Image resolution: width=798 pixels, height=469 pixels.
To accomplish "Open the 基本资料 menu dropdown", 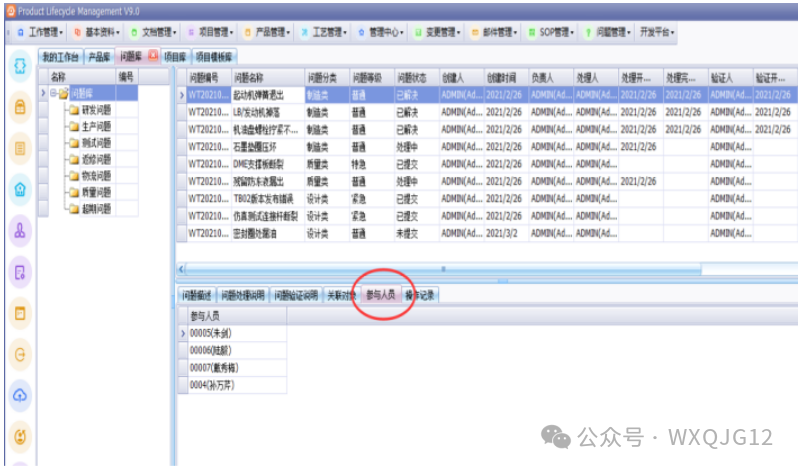I will [x=97, y=32].
